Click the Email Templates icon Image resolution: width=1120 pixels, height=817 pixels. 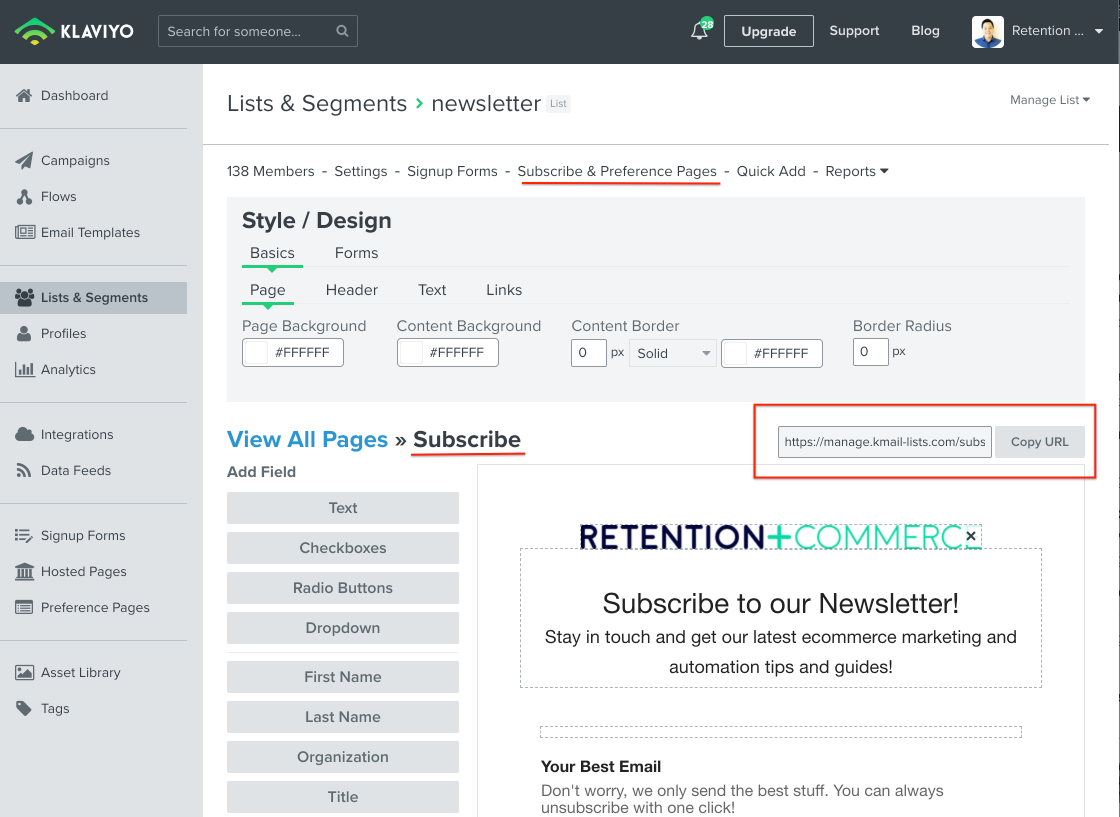[x=25, y=232]
